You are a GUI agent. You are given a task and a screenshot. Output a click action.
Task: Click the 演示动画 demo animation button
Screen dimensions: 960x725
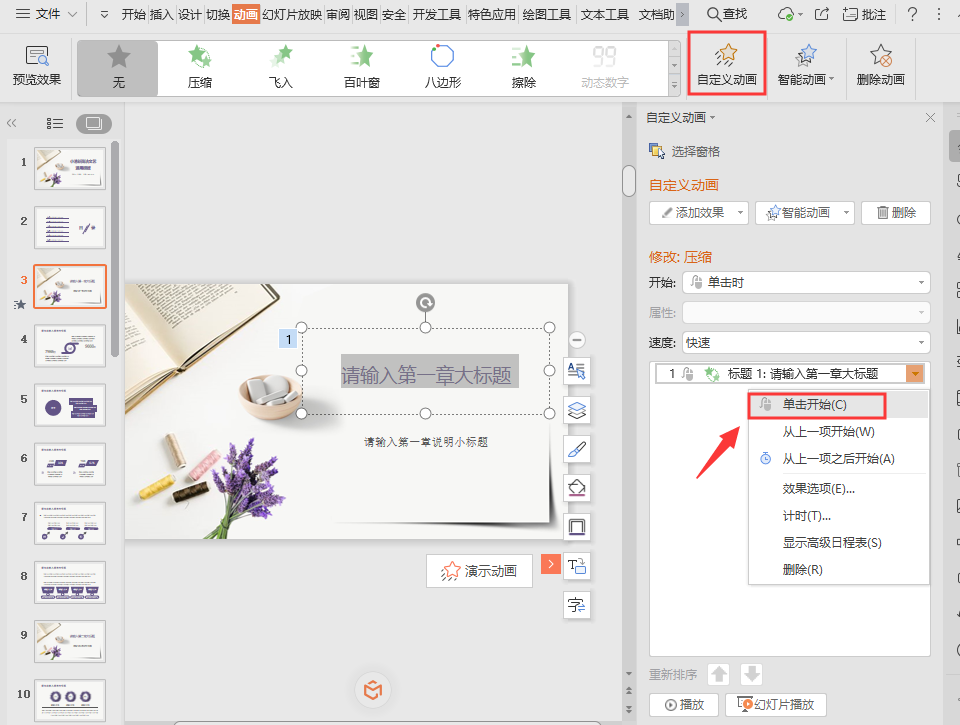click(x=479, y=571)
